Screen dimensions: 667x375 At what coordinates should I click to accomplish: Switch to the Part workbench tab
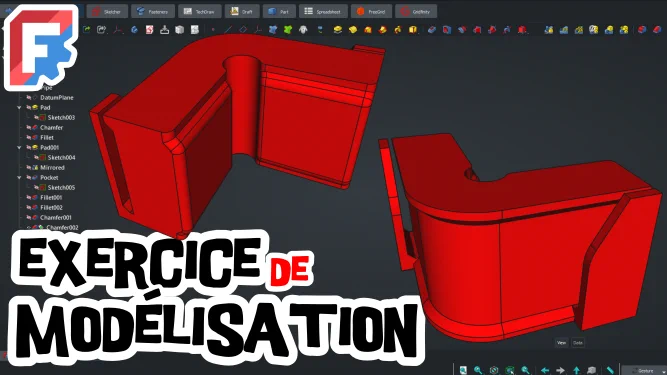coord(279,11)
